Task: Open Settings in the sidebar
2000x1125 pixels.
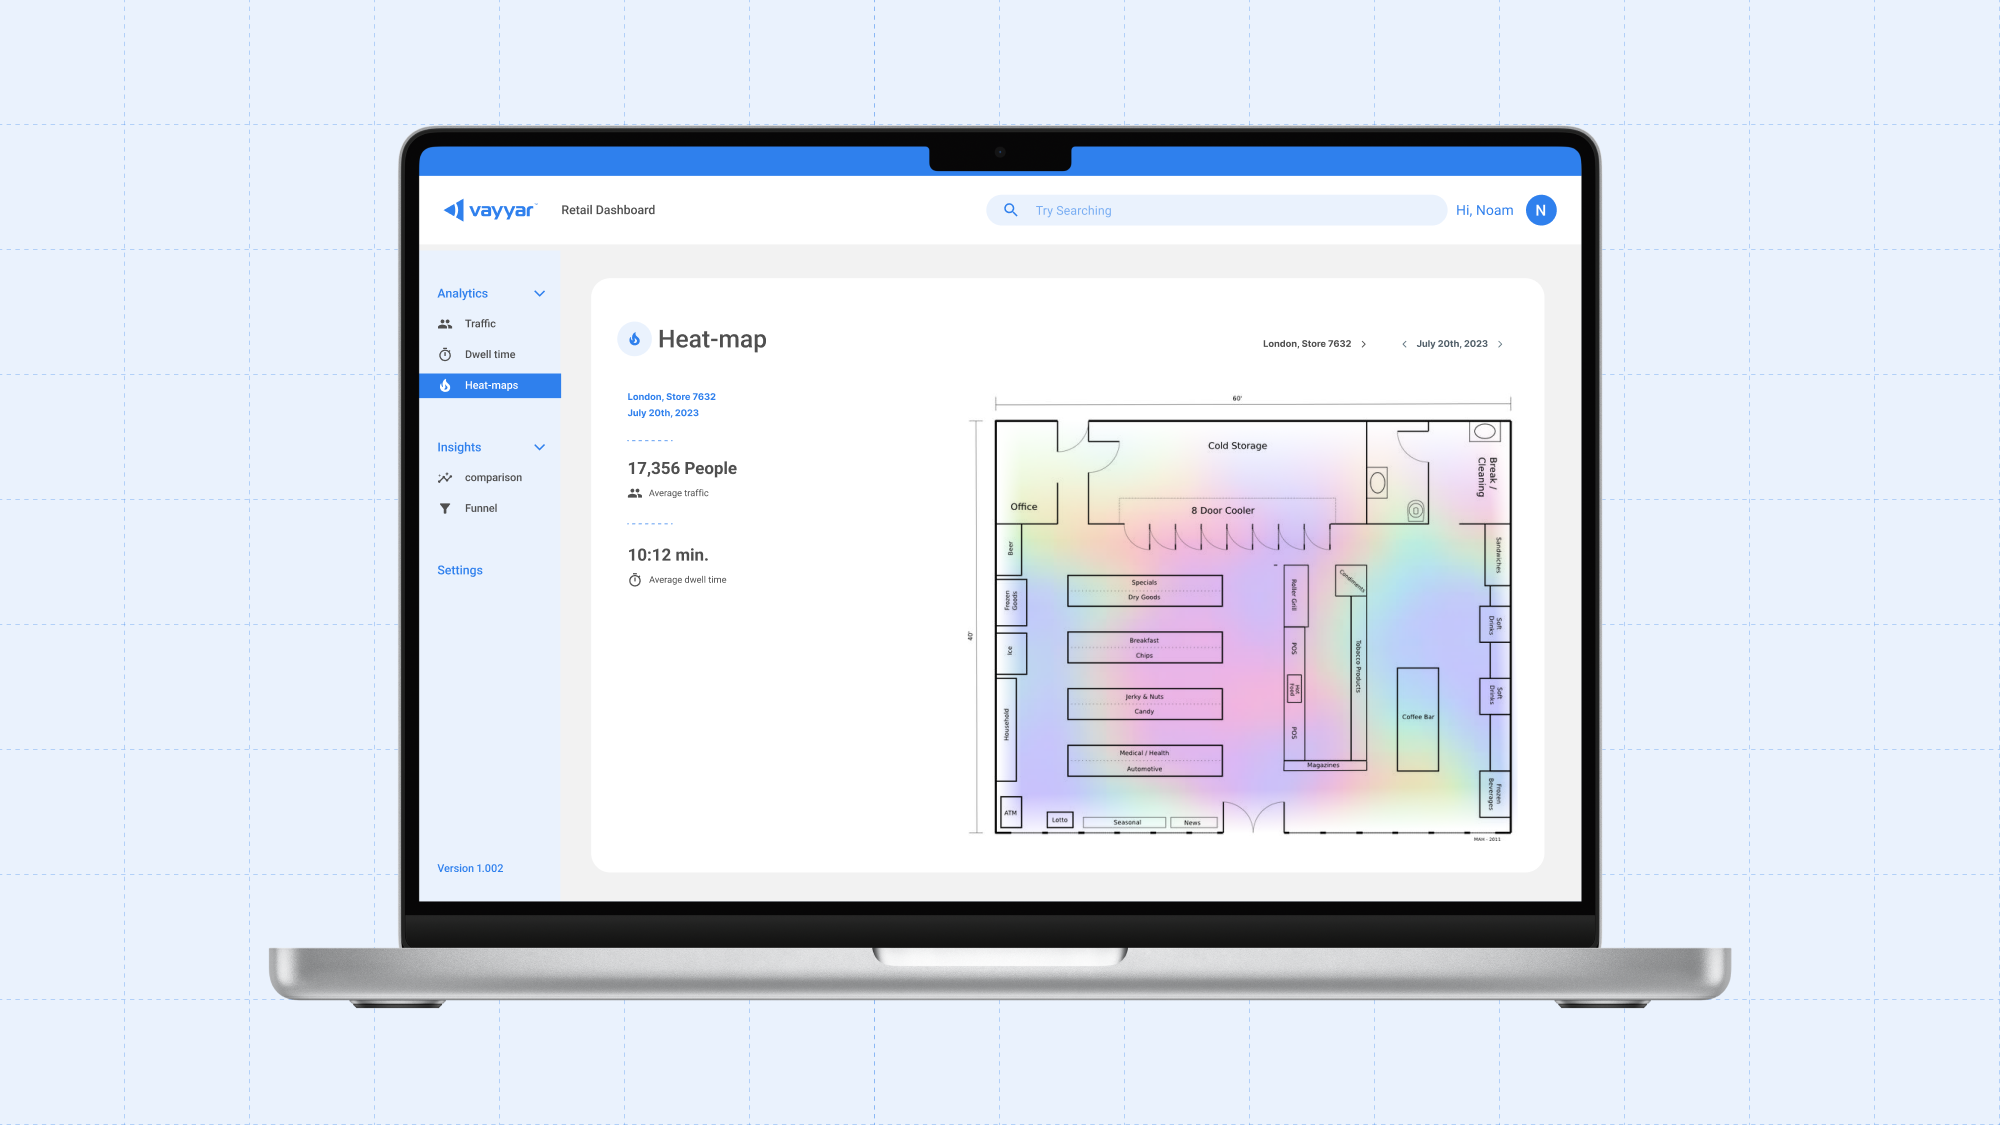Action: click(460, 571)
